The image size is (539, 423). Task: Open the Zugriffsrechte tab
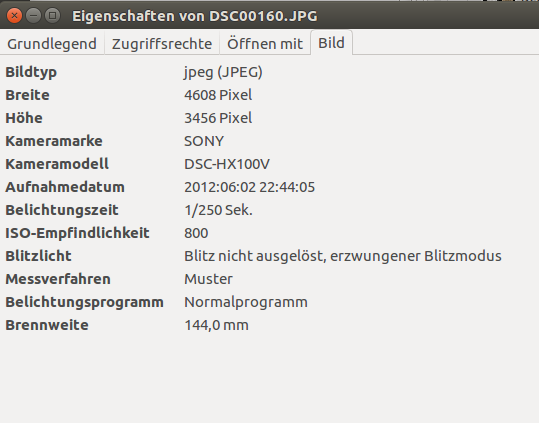click(x=162, y=43)
